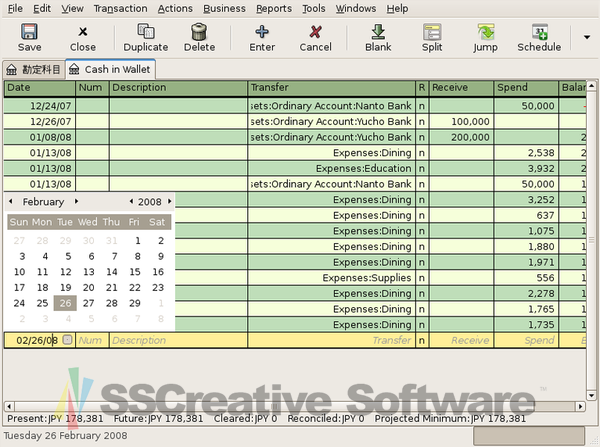This screenshot has height=447, width=600.
Task: Click the Description field in new row
Action: click(x=178, y=340)
